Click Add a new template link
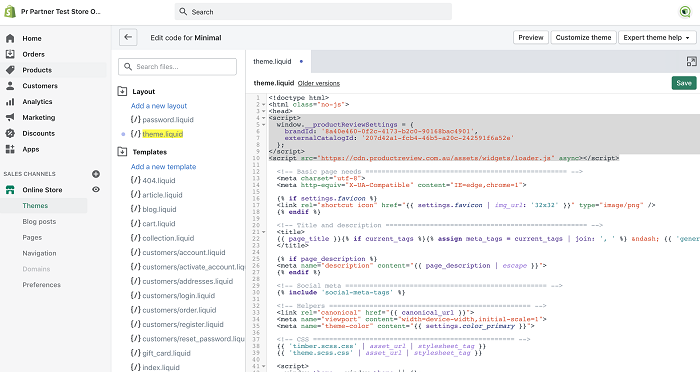Image resolution: width=700 pixels, height=372 pixels. 163,167
